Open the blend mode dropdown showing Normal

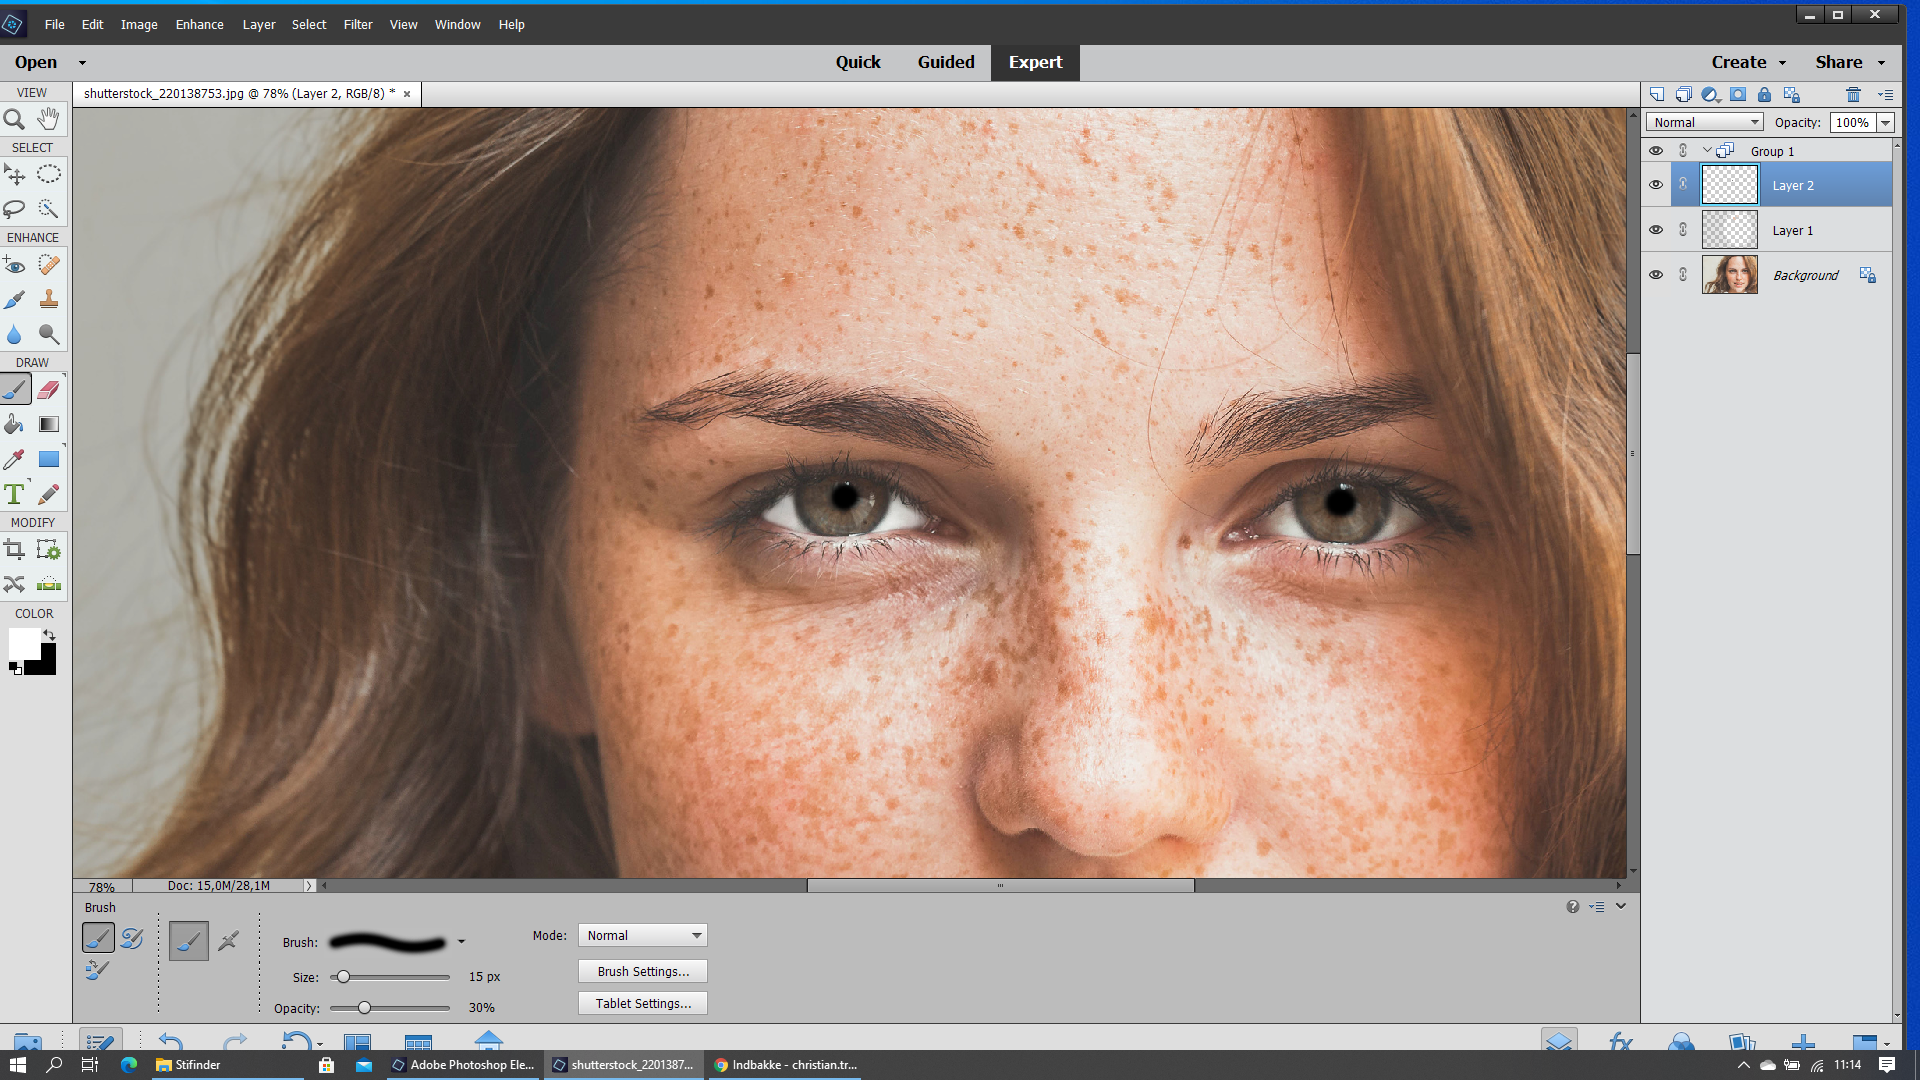click(x=1703, y=122)
